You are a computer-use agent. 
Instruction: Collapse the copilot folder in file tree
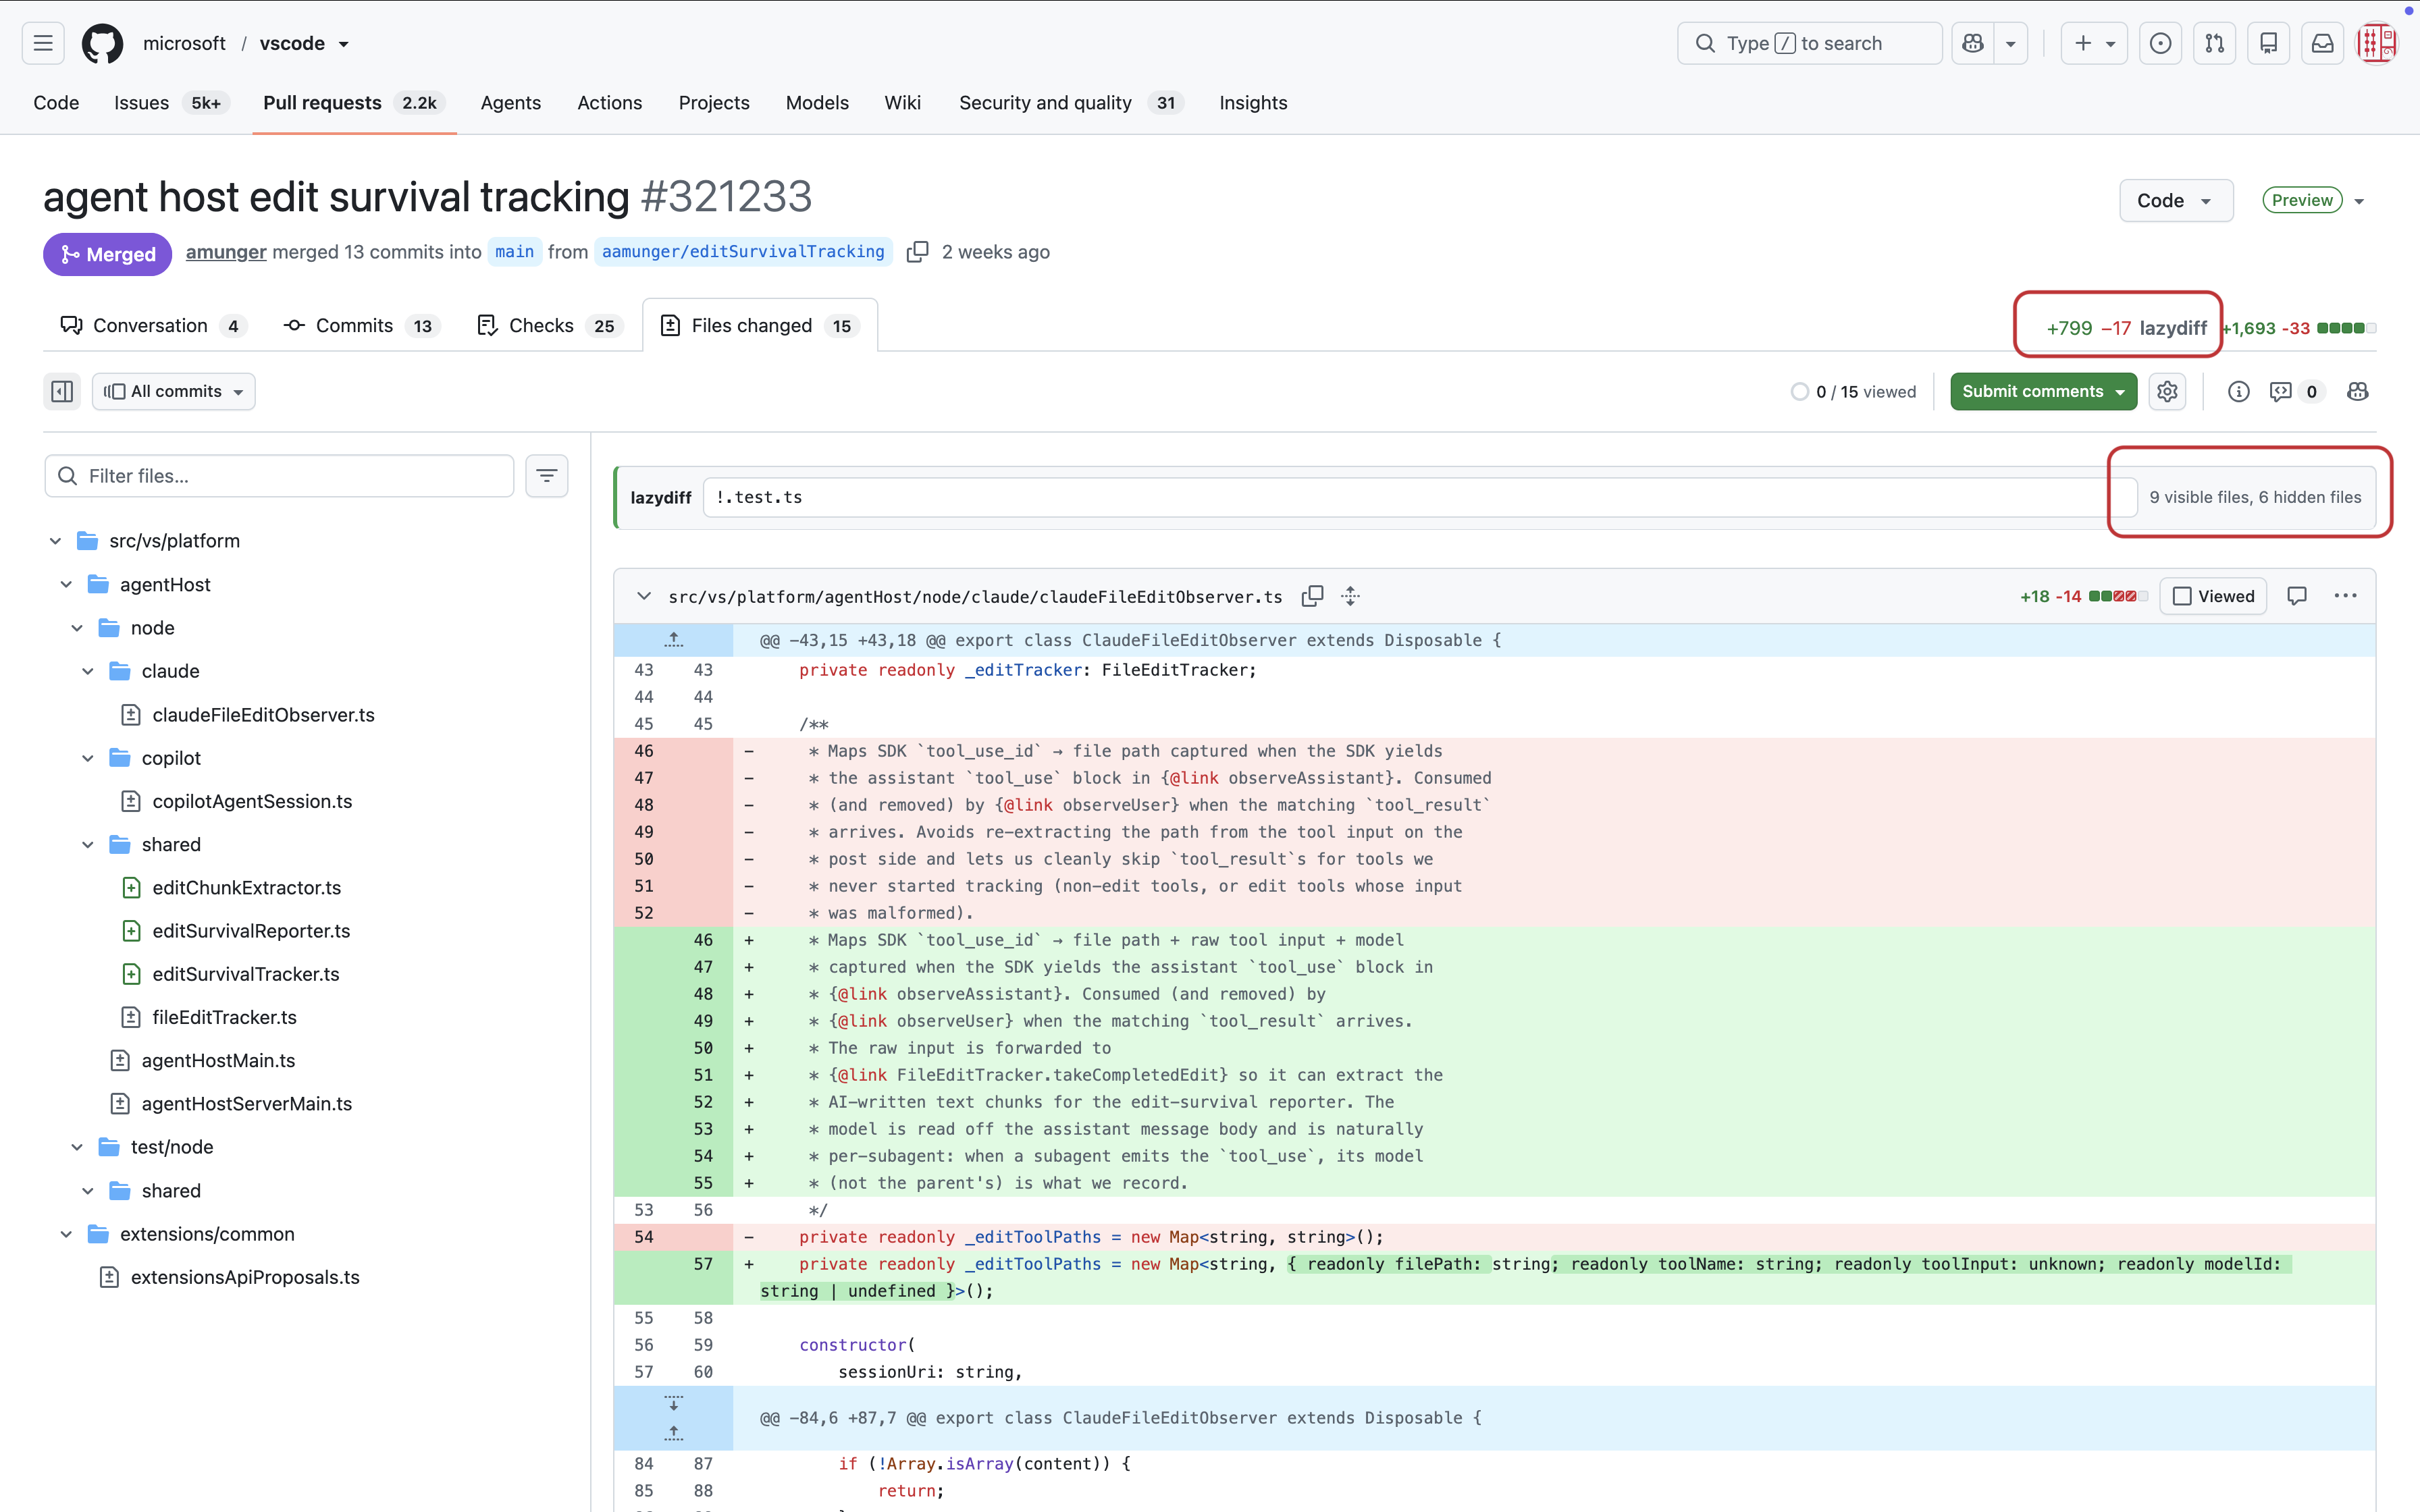[x=88, y=758]
